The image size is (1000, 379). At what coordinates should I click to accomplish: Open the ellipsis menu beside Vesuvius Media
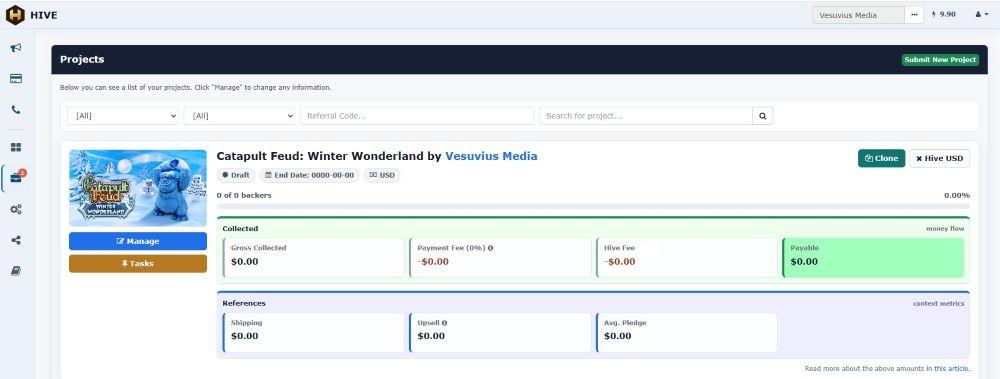click(x=915, y=15)
